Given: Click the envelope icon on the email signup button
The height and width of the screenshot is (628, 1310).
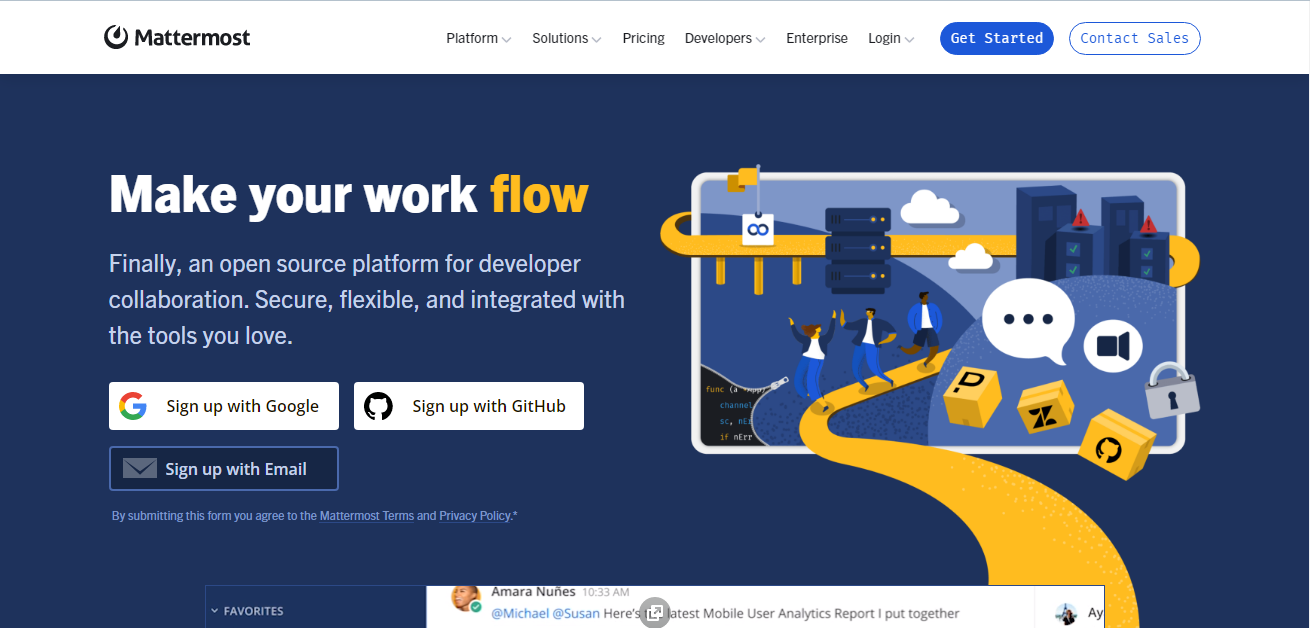Looking at the screenshot, I should [x=140, y=469].
